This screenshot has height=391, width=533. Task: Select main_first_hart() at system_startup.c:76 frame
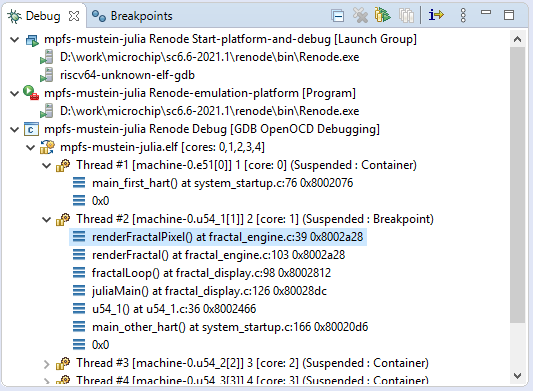(x=222, y=184)
